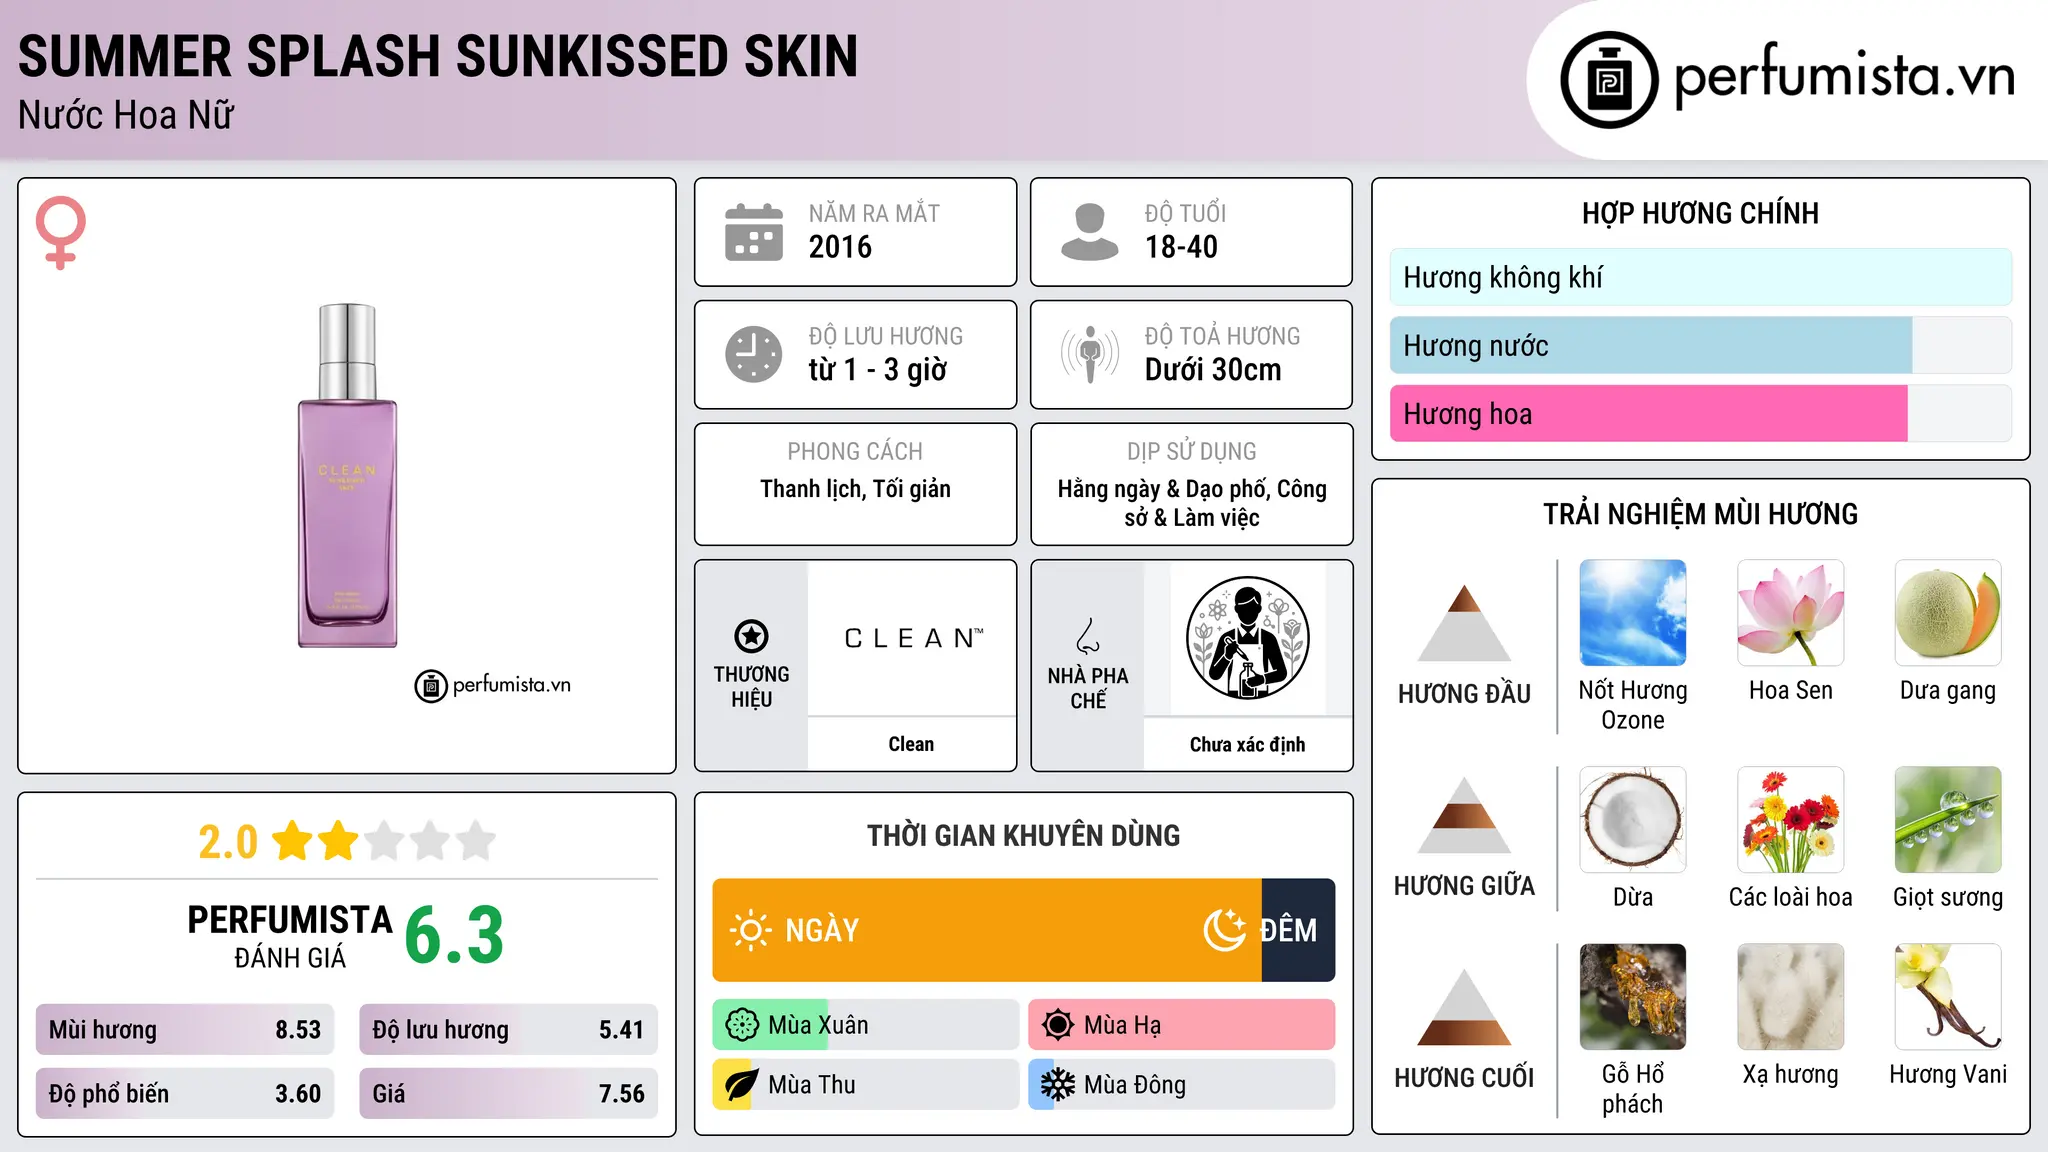Open the Gỗ Hổ phách amber image
Image resolution: width=2048 pixels, height=1152 pixels.
pyautogui.click(x=1633, y=997)
